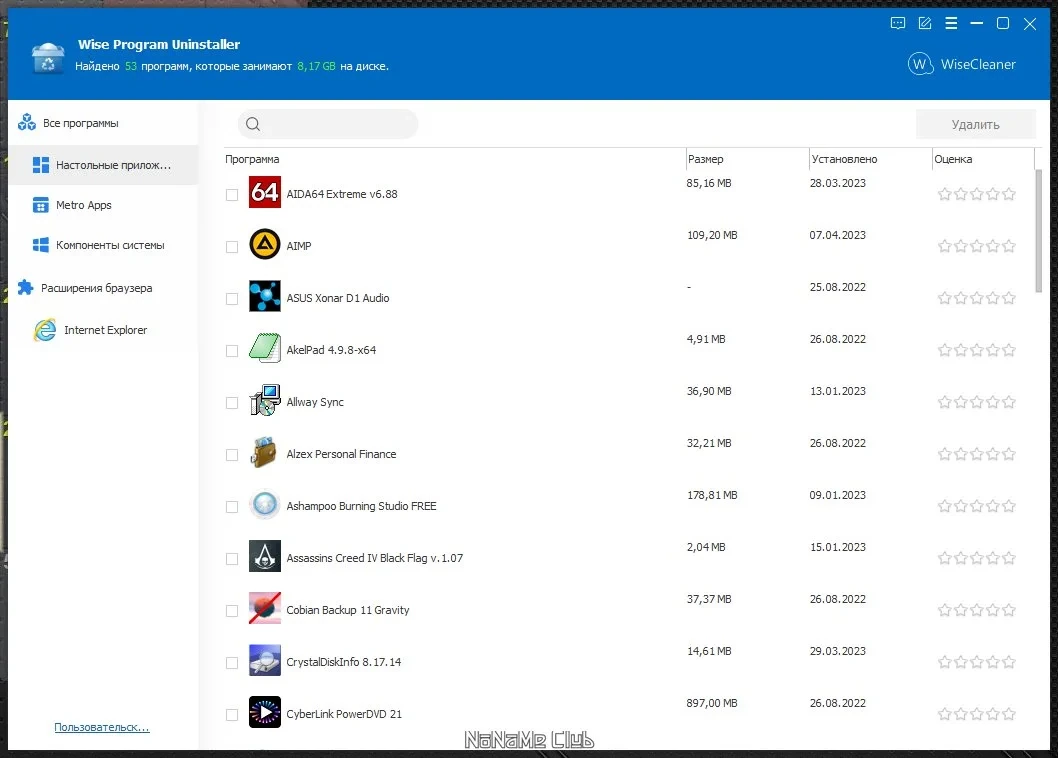Click the 28.03.2023 install date
Screen dimensions: 1058x758
pyautogui.click(x=837, y=184)
